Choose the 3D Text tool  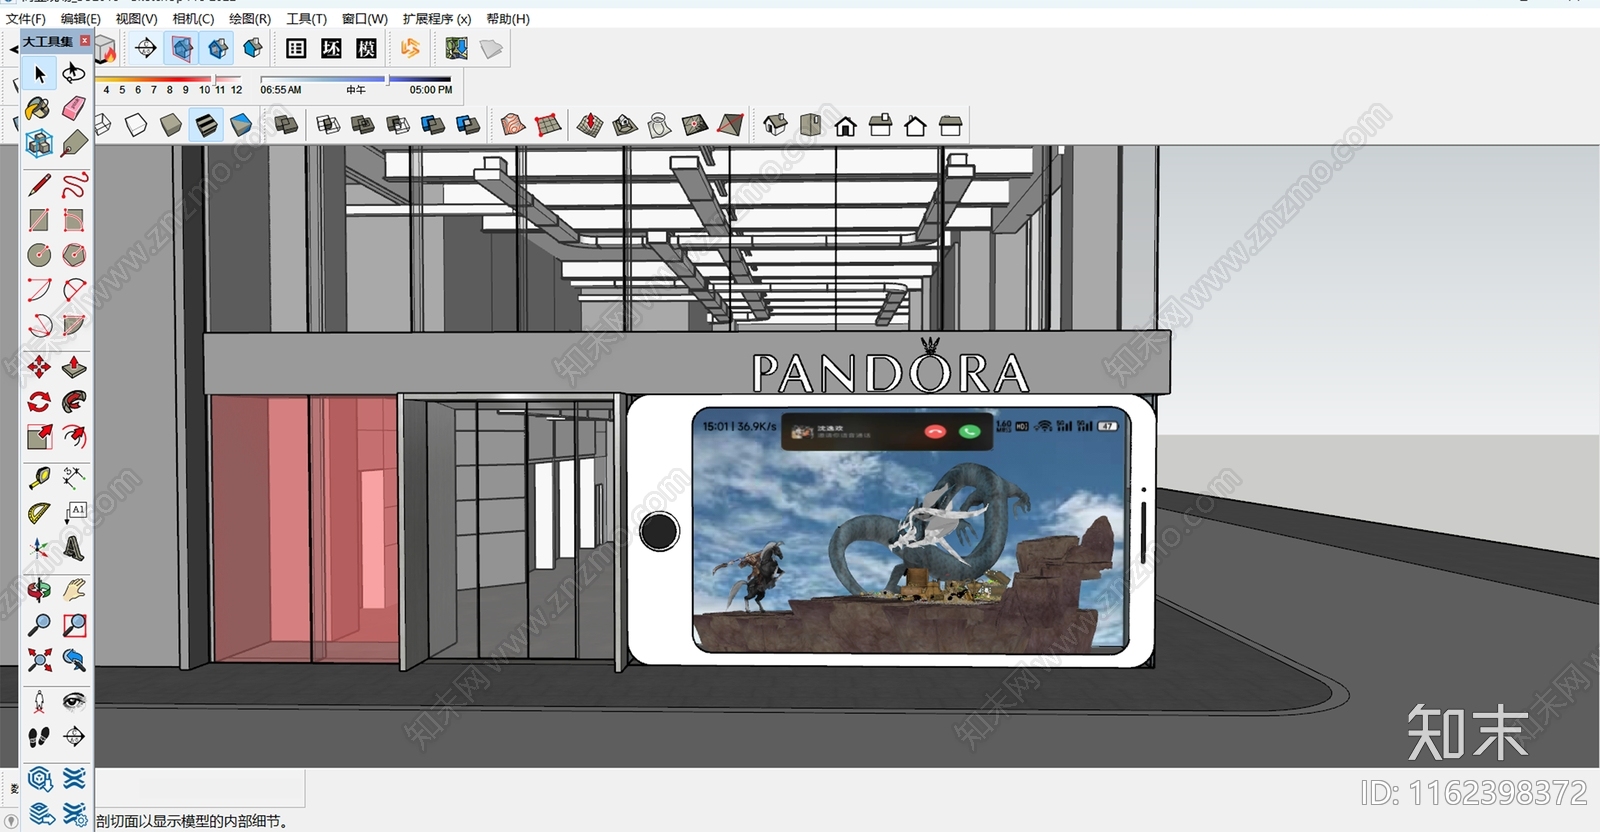pos(74,548)
